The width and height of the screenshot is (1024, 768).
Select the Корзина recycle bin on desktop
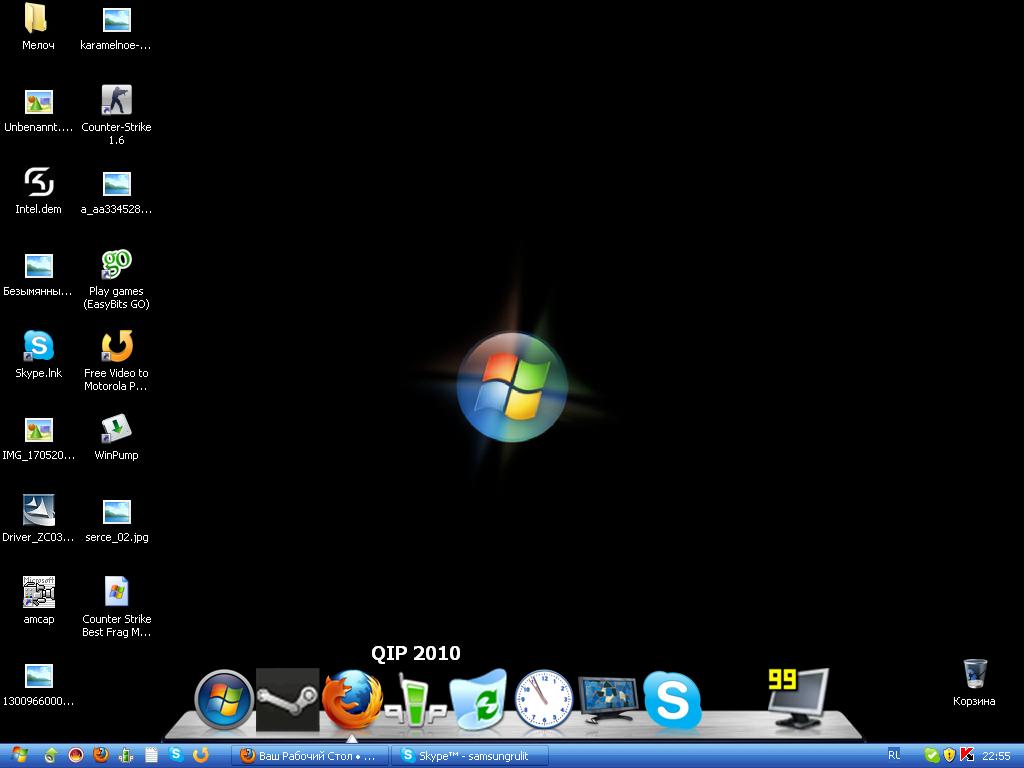pos(974,683)
